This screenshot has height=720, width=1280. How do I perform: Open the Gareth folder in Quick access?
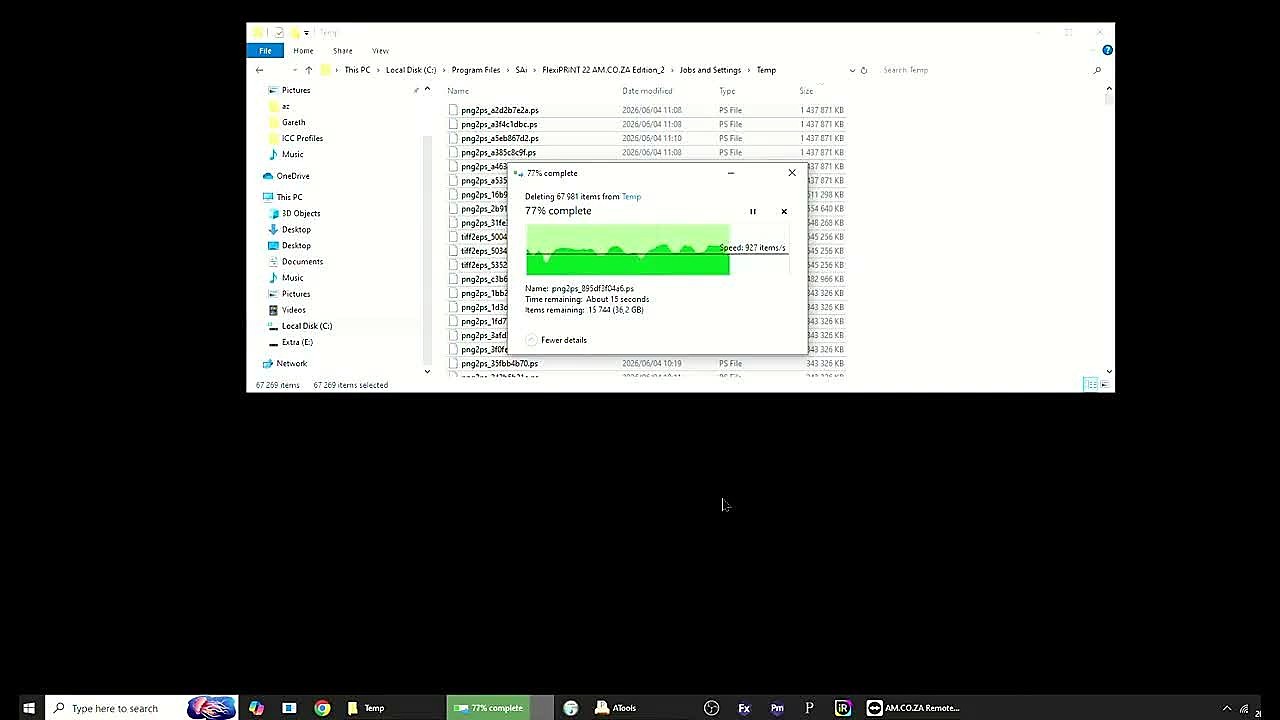286,122
